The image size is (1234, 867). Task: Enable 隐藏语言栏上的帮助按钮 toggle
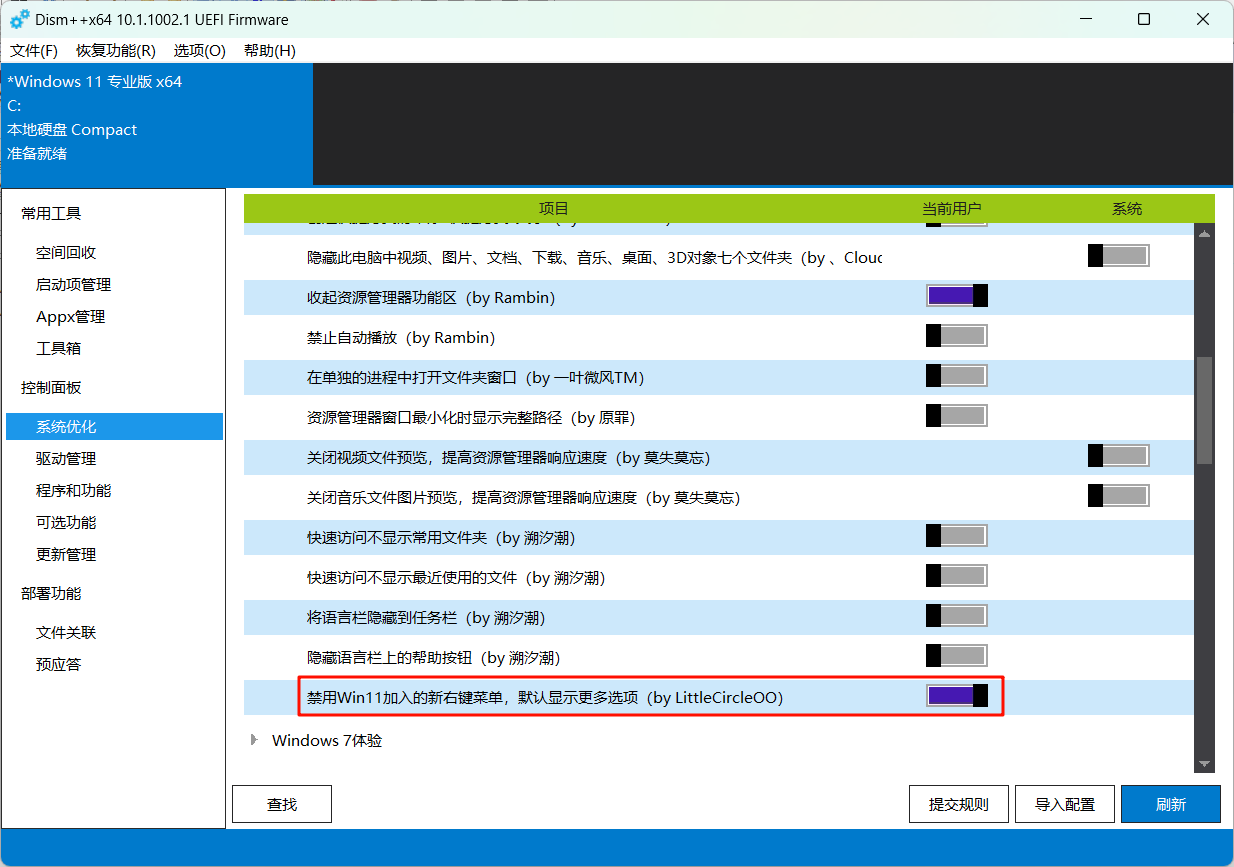957,656
